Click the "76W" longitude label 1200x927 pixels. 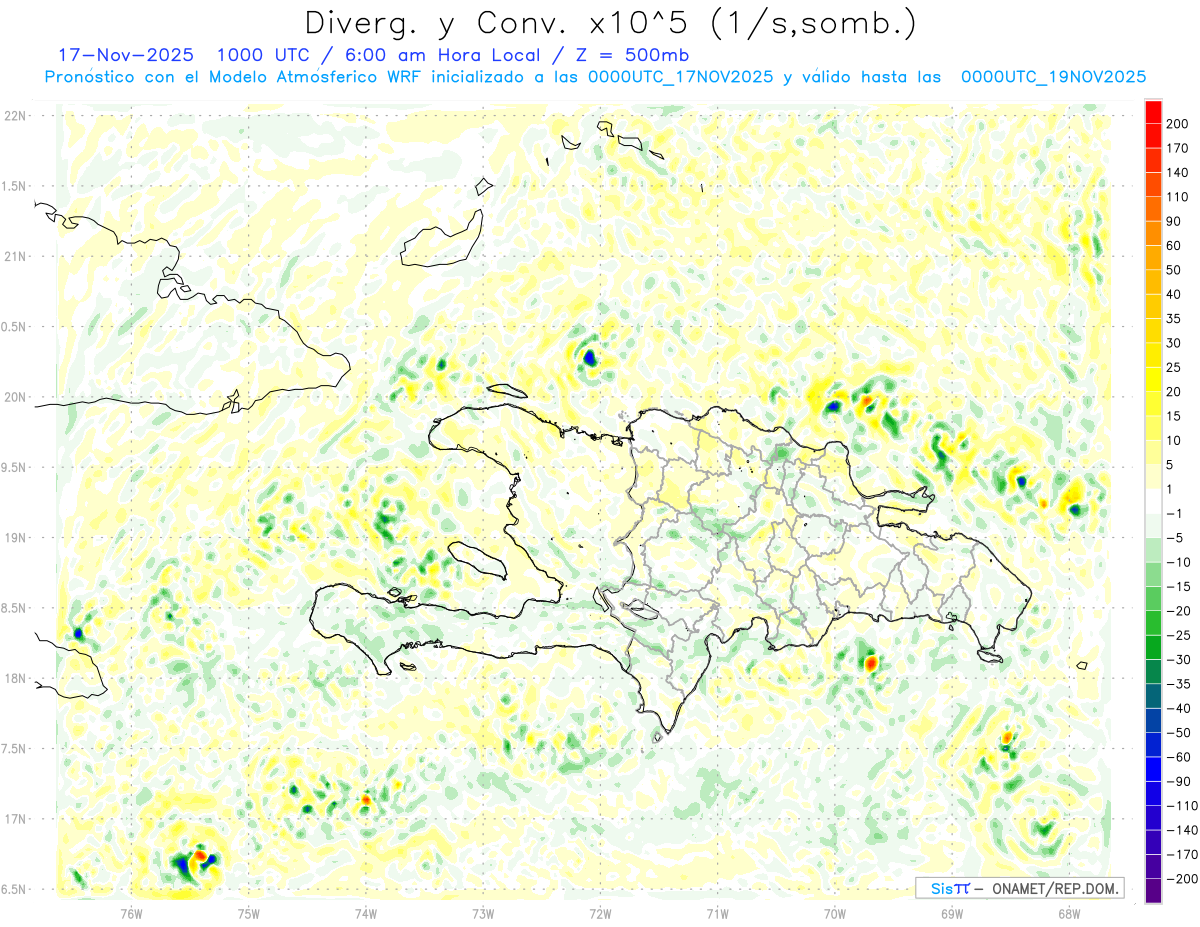pyautogui.click(x=131, y=912)
